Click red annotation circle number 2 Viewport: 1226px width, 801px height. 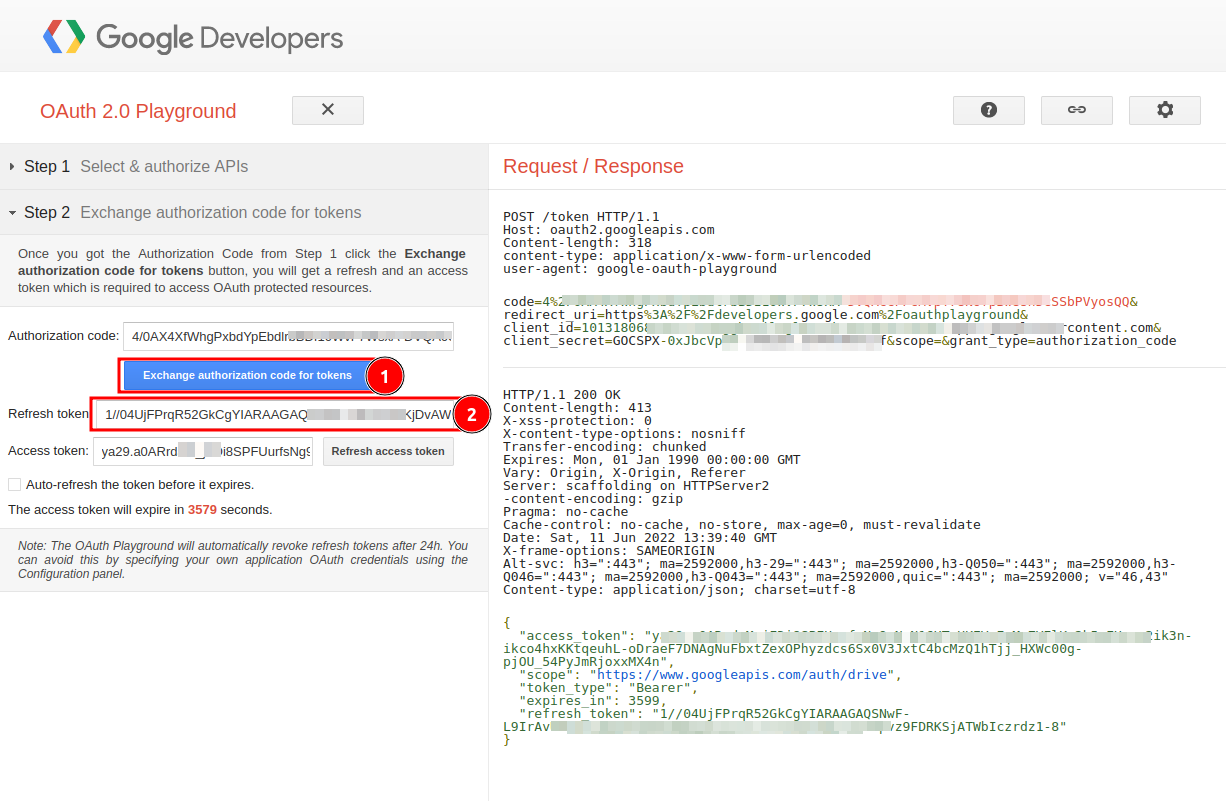[473, 413]
